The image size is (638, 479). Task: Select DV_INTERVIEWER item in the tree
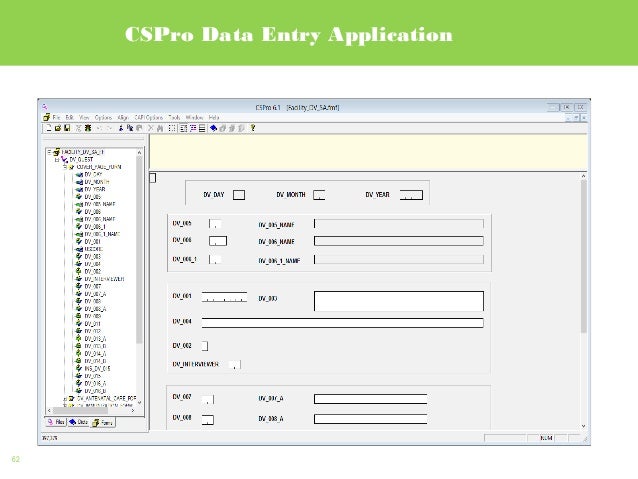click(x=104, y=279)
